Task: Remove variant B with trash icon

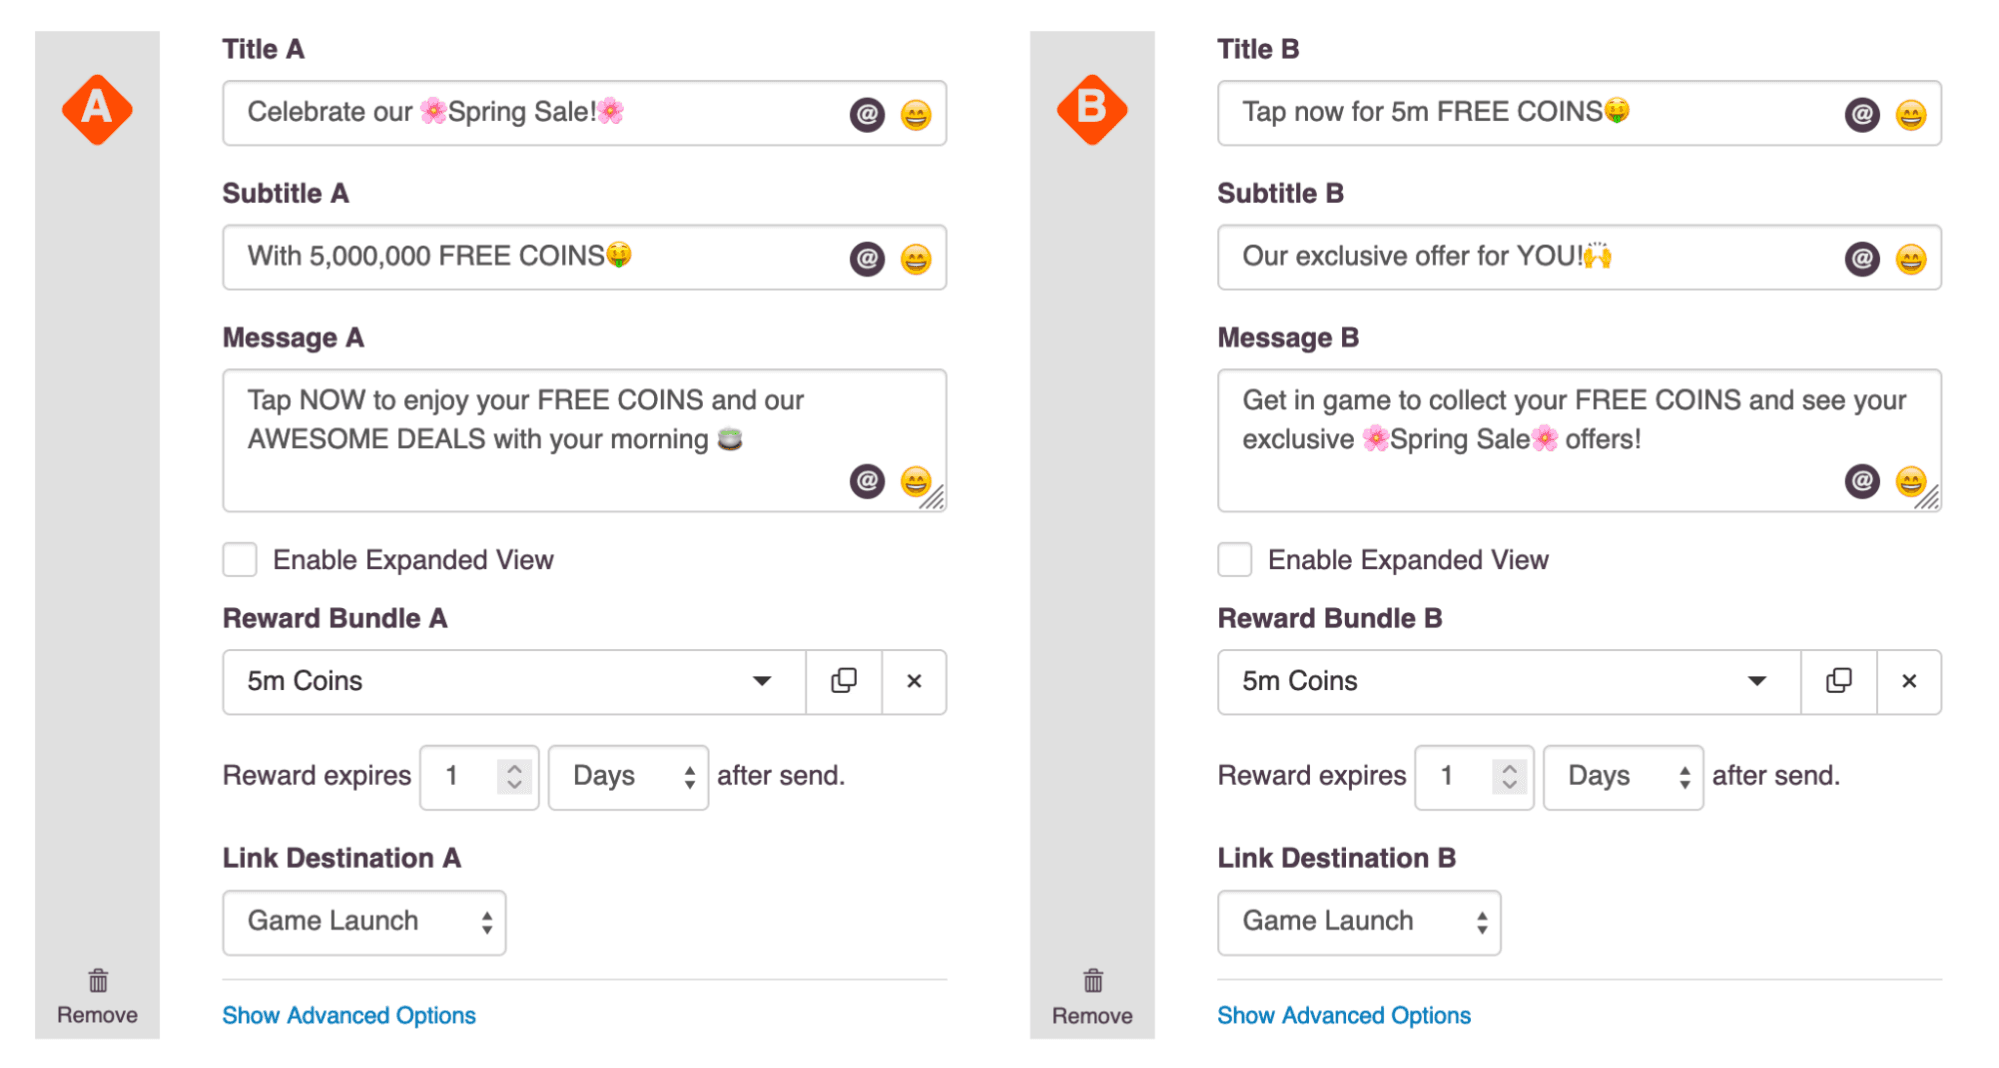Action: click(x=1092, y=996)
